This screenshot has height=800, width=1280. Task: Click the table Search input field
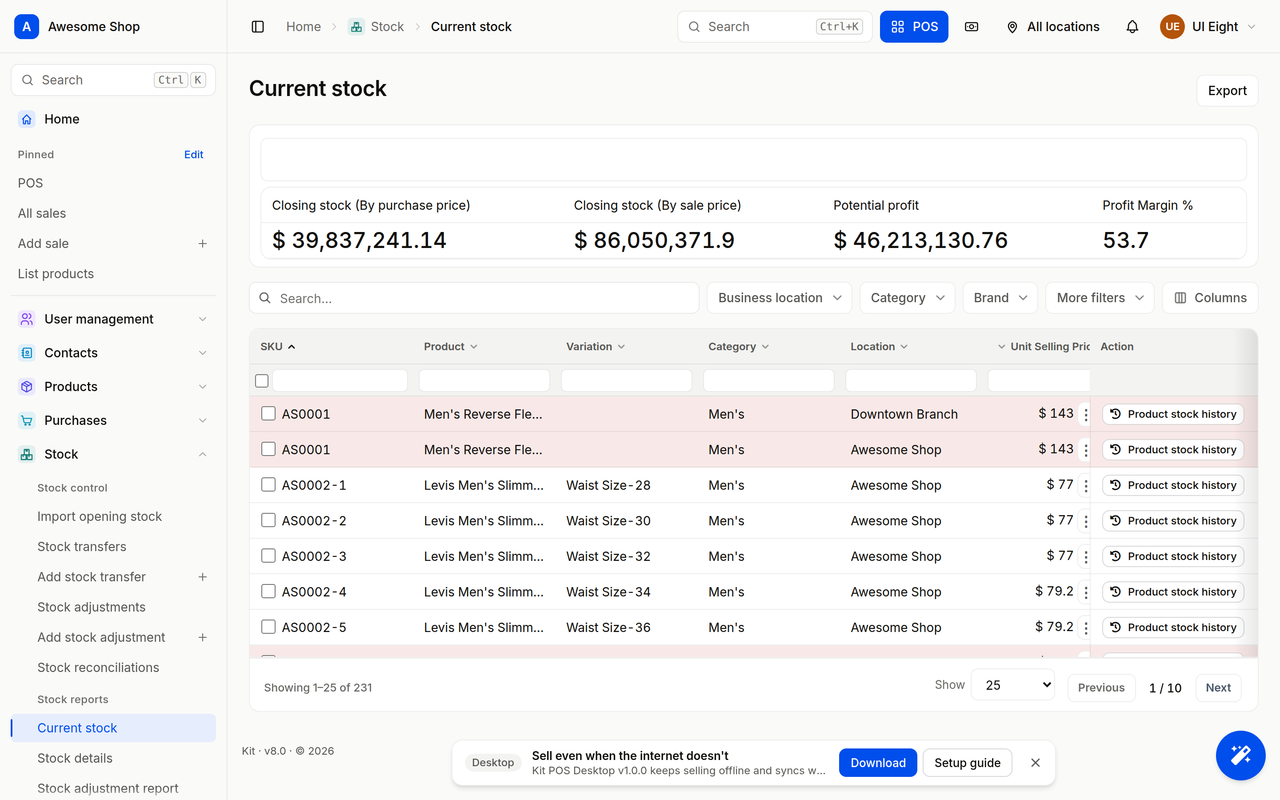474,298
